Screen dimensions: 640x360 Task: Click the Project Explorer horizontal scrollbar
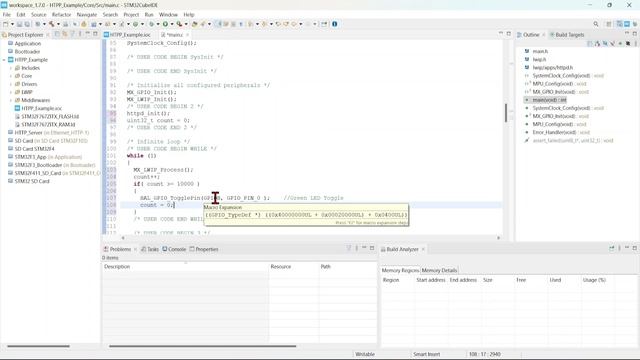pyautogui.click(x=38, y=347)
